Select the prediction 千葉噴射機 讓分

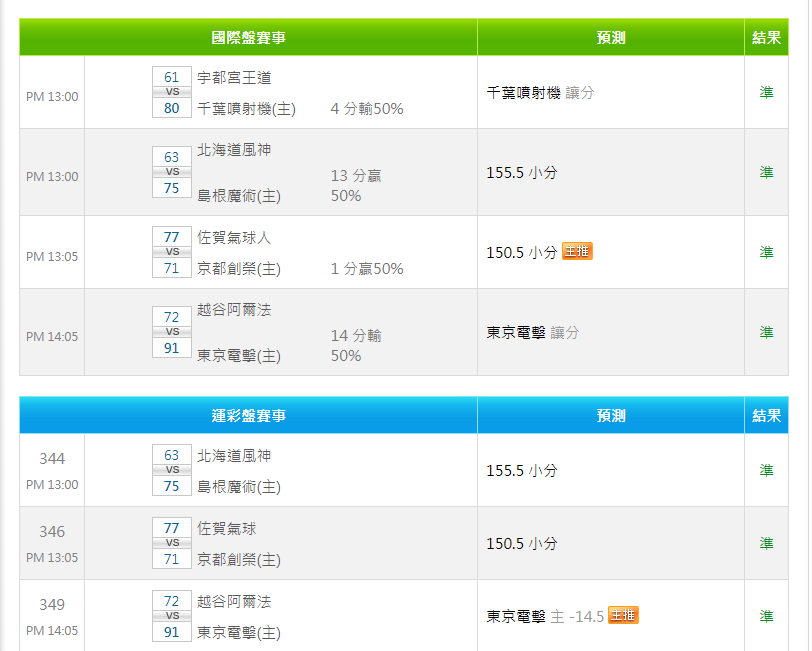coord(540,93)
